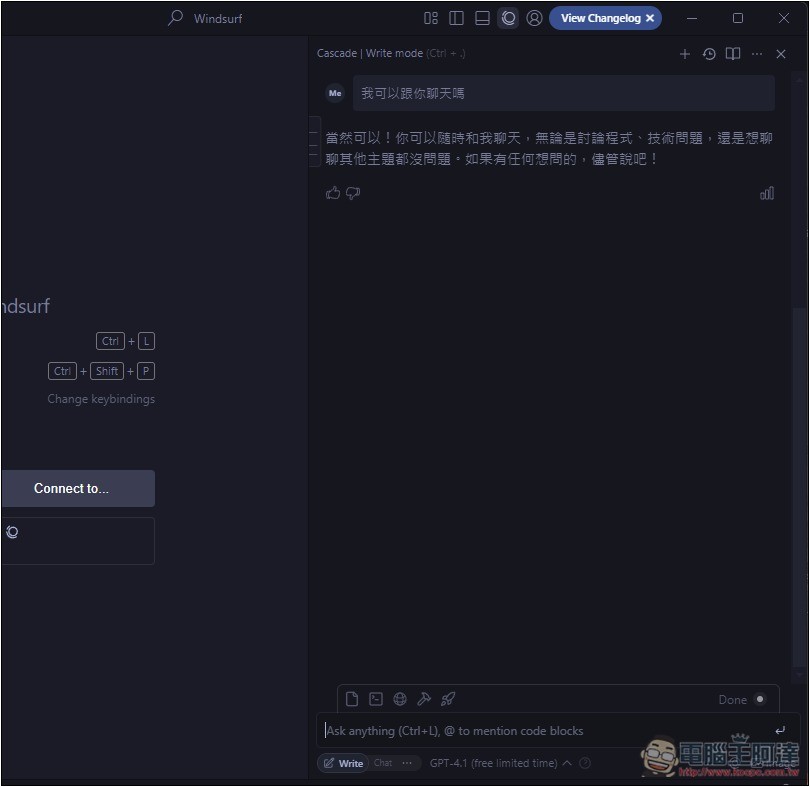The width and height of the screenshot is (810, 787).
Task: Click the globe web icon above input
Action: 400,699
